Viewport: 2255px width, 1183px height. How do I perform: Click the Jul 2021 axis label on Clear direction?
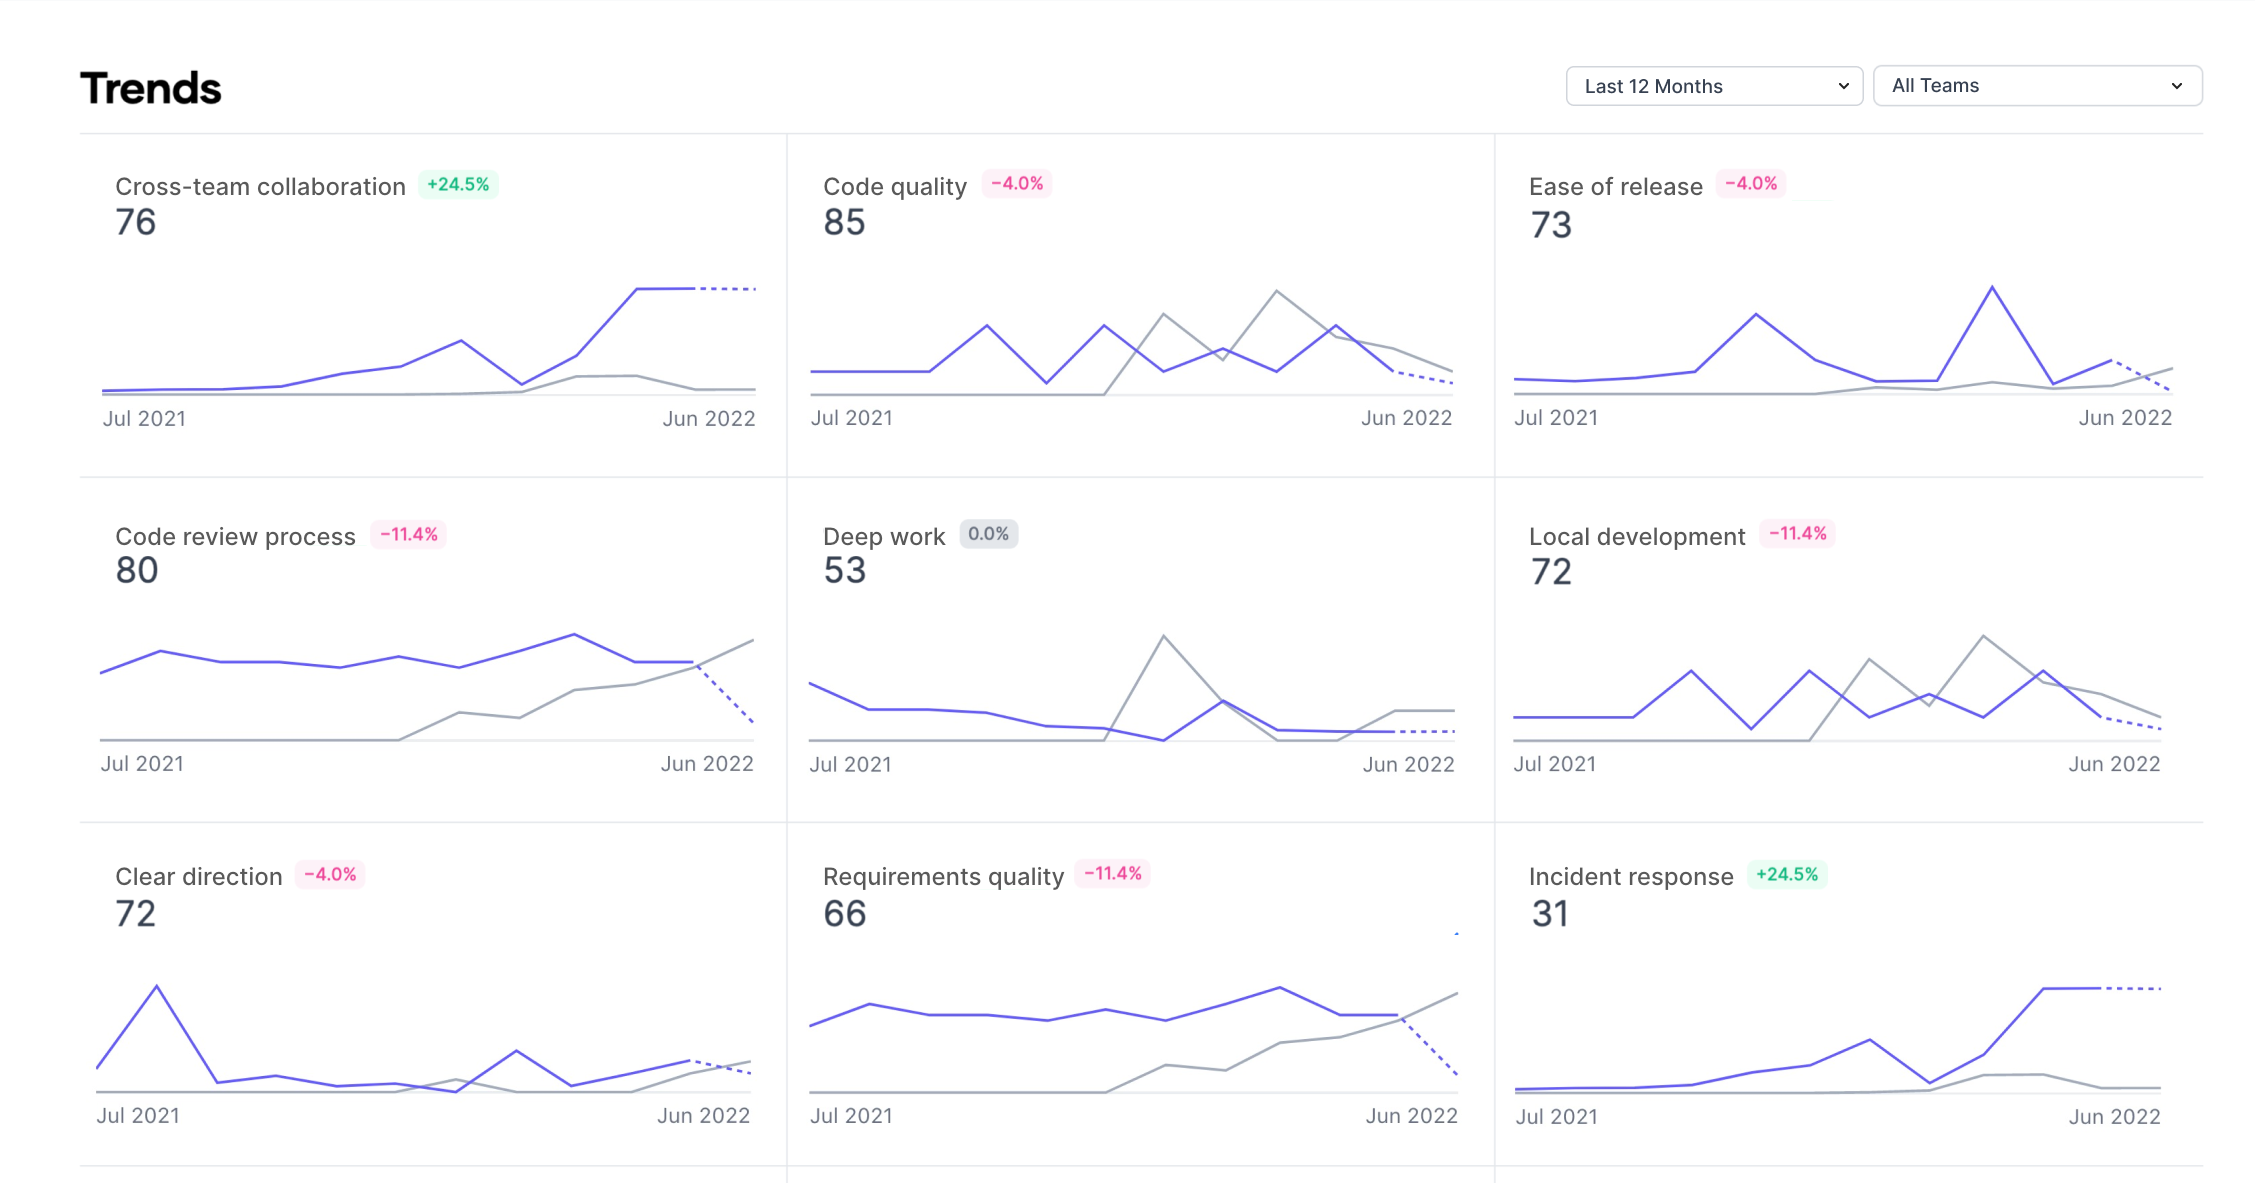138,1115
